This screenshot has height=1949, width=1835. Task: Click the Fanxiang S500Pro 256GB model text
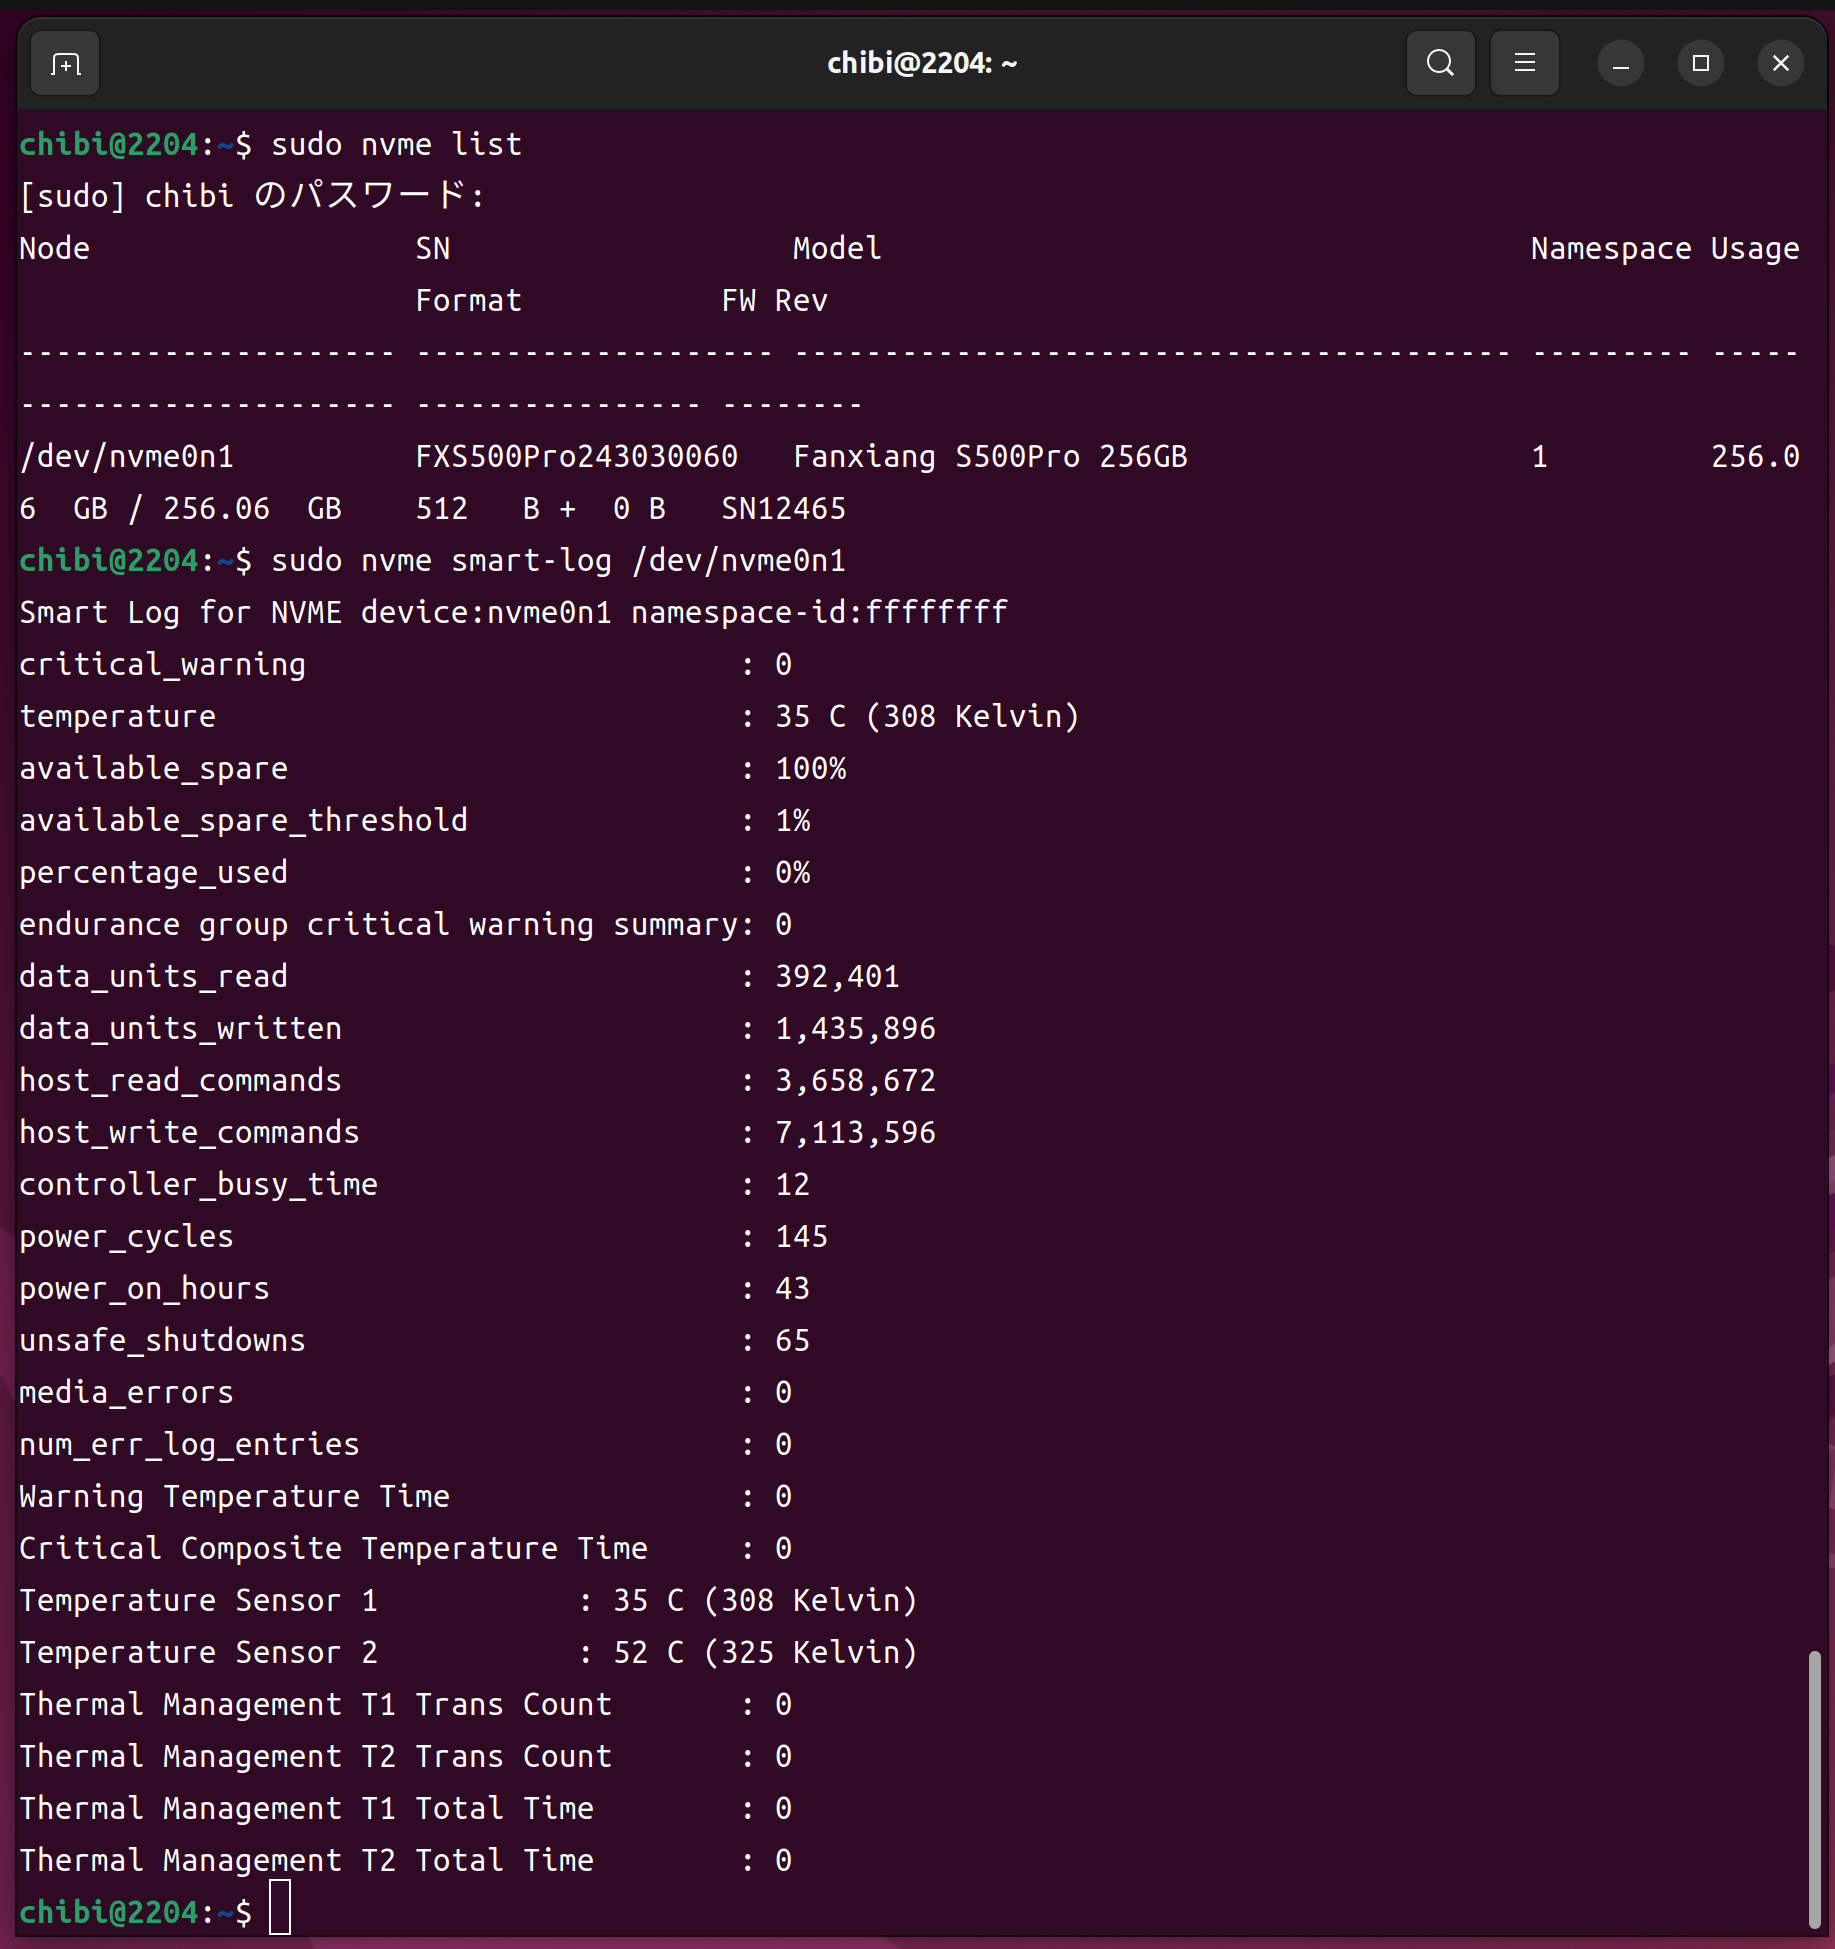(x=989, y=457)
